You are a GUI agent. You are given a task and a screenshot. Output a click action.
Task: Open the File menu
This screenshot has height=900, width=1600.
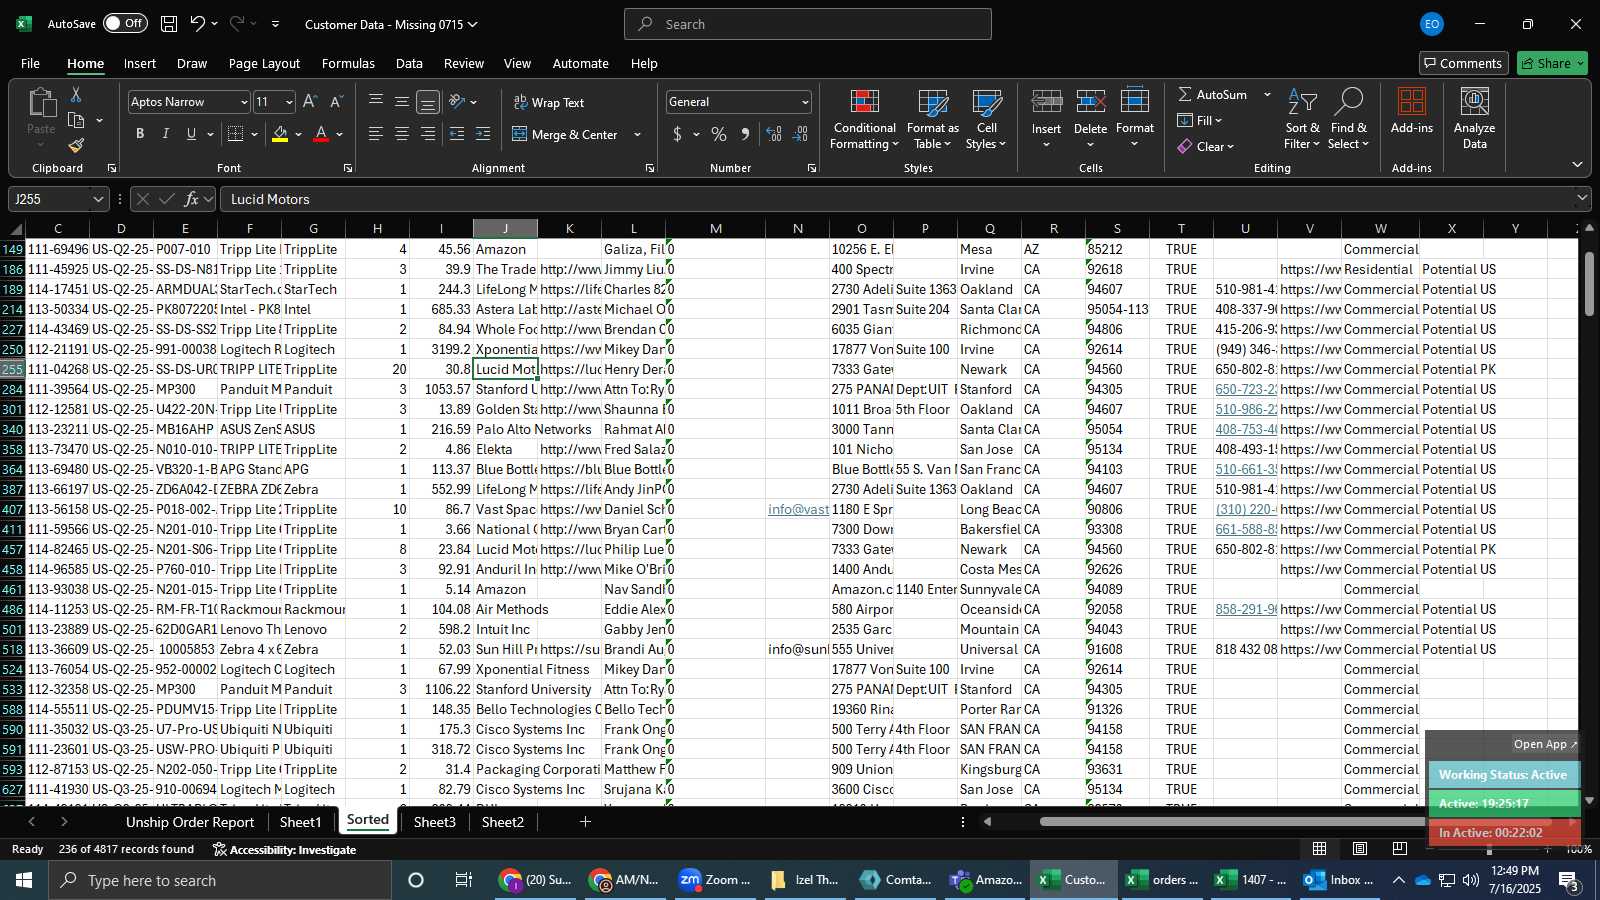click(31, 63)
